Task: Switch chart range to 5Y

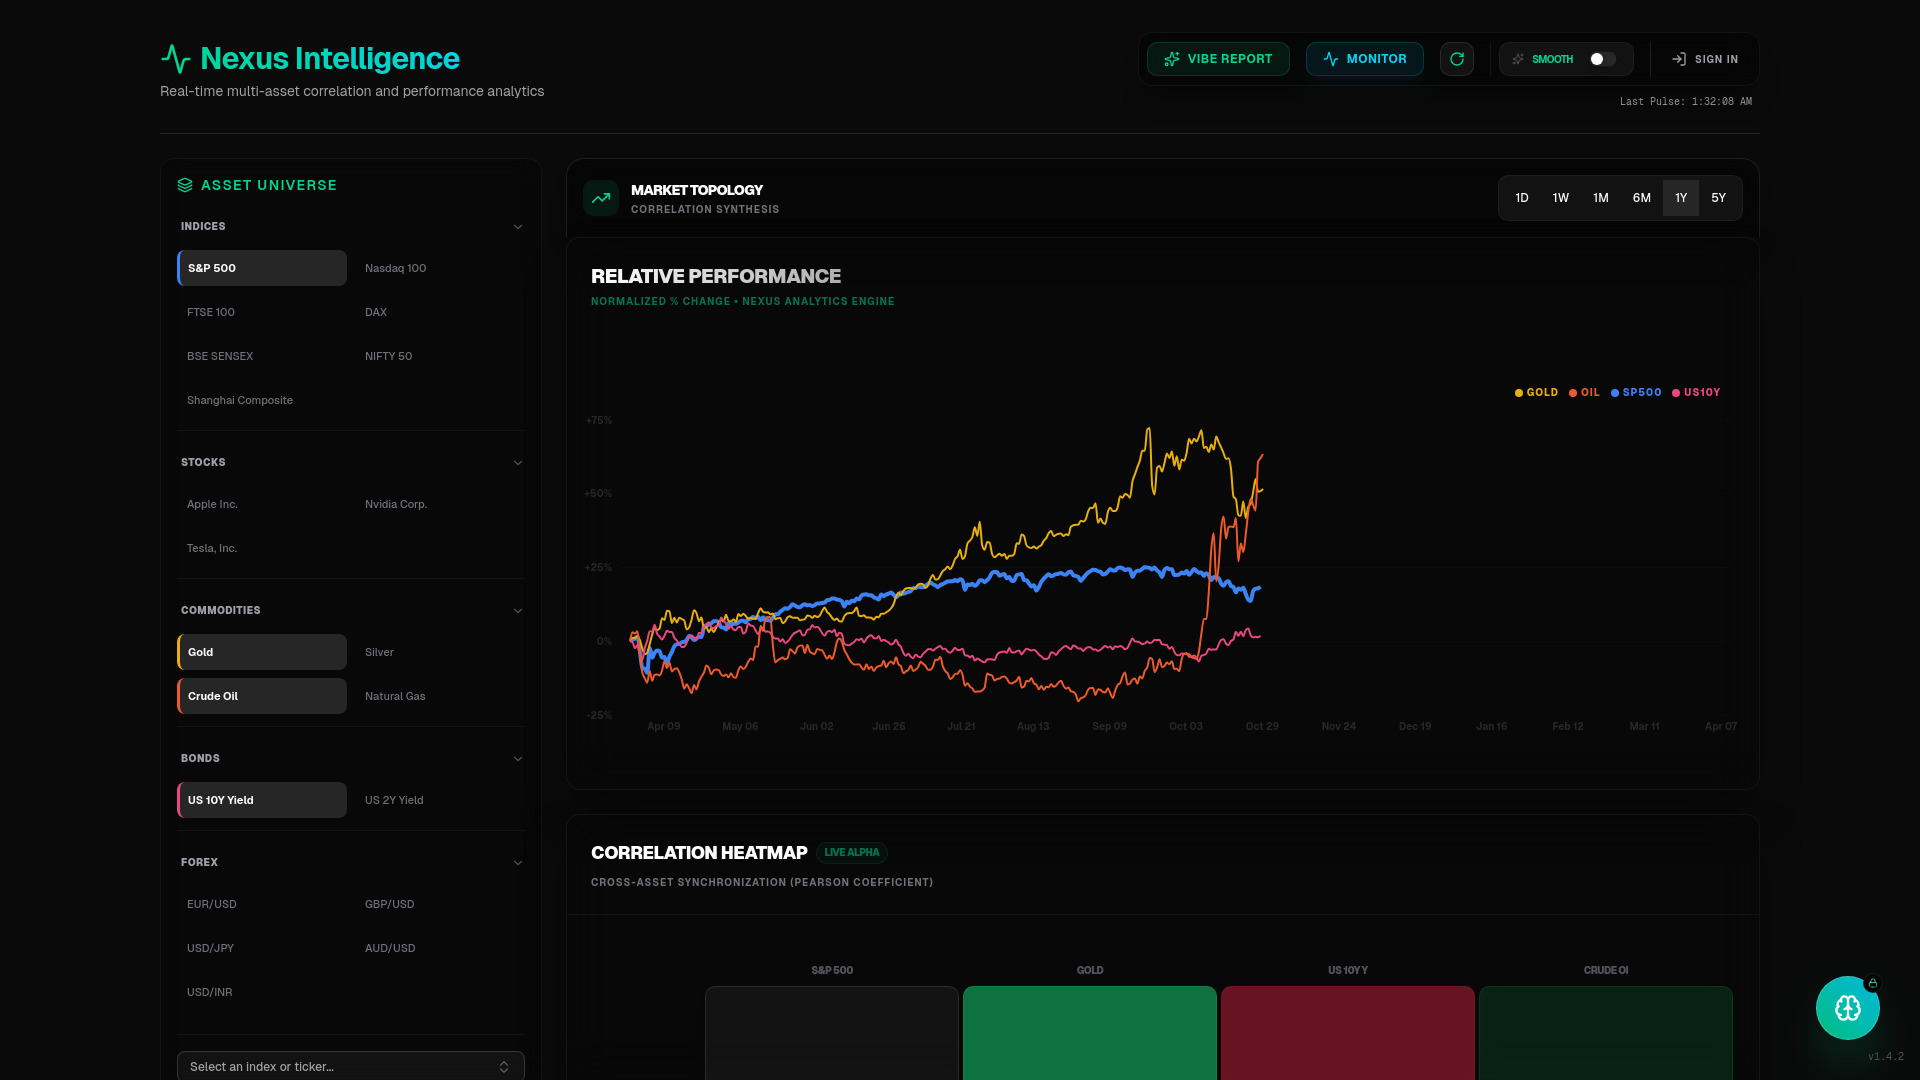Action: pos(1719,198)
